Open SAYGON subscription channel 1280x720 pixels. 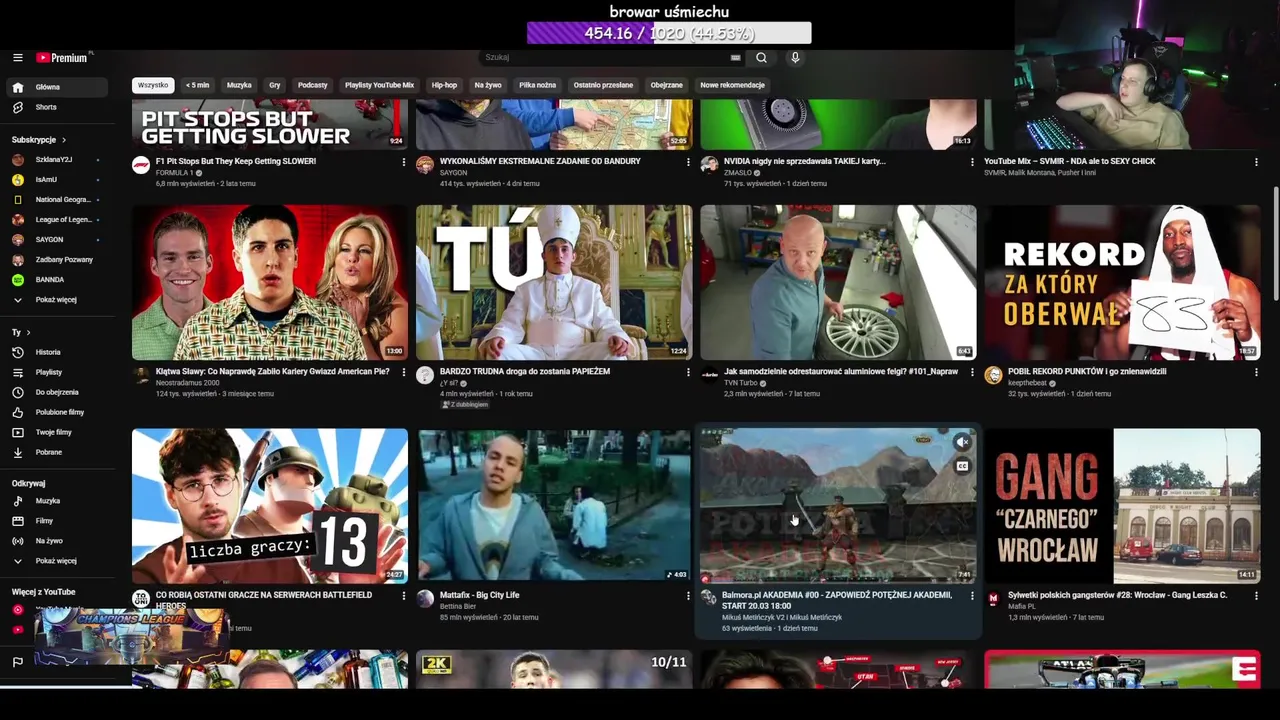coord(55,240)
